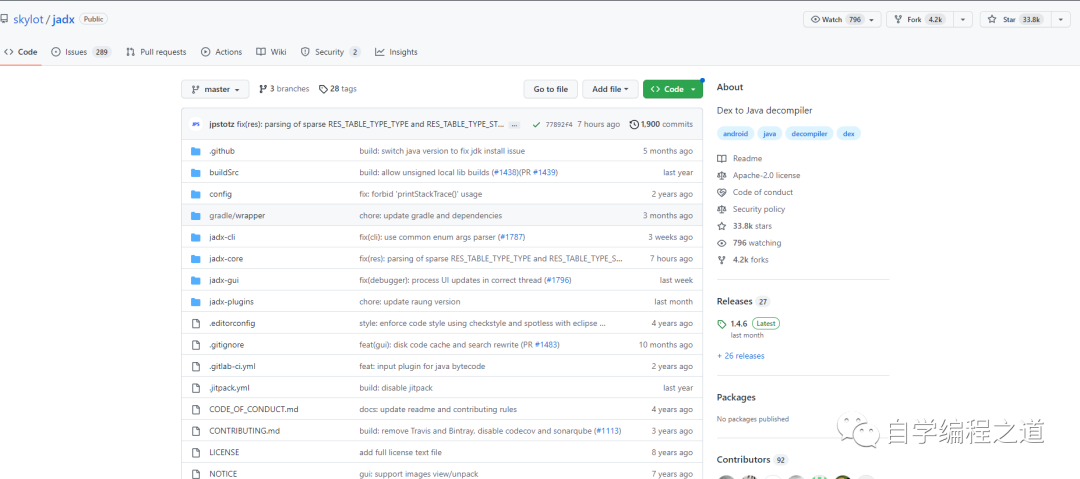Switch to the Wiki tab
Image resolution: width=1080 pixels, height=479 pixels.
tap(271, 52)
